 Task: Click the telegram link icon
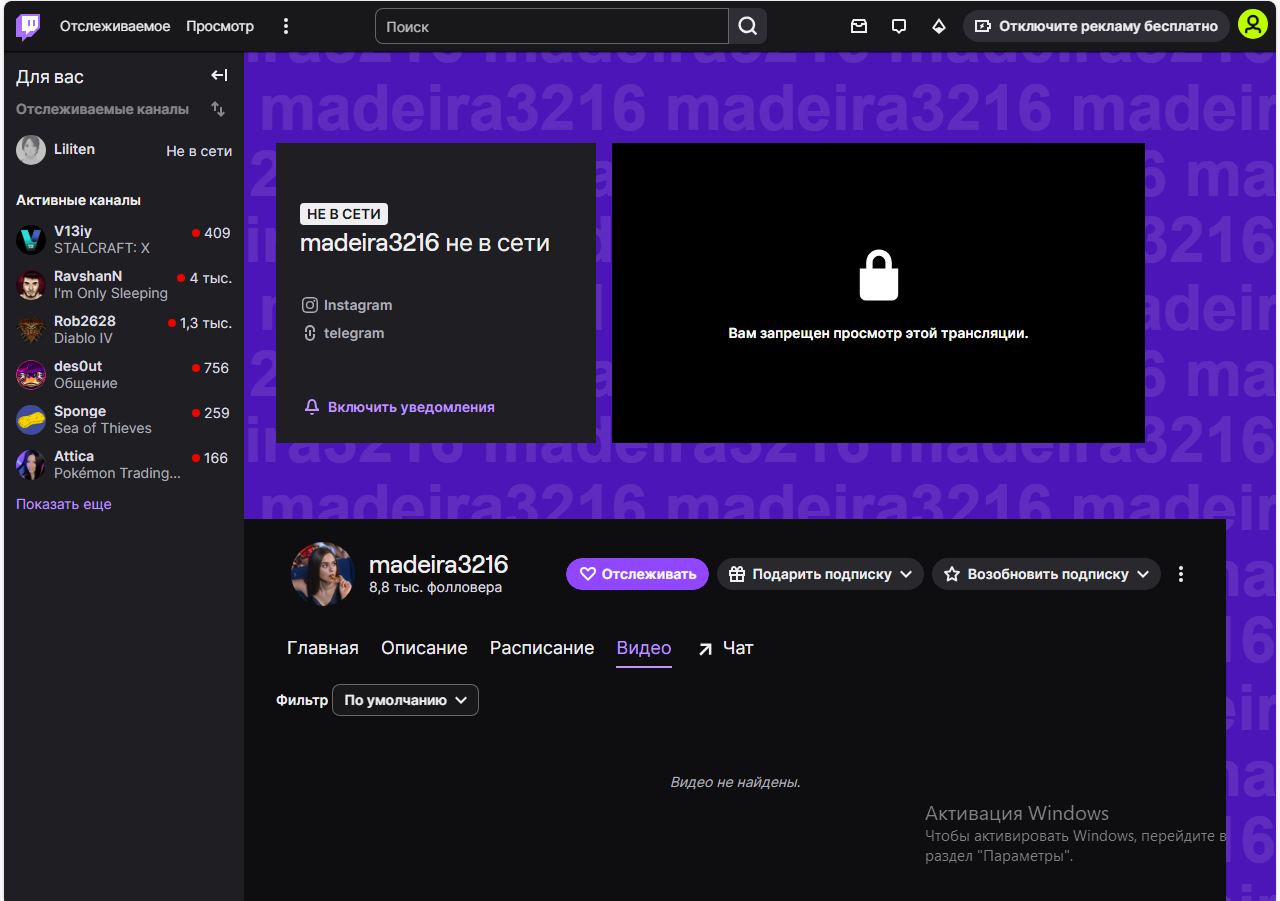[x=310, y=333]
